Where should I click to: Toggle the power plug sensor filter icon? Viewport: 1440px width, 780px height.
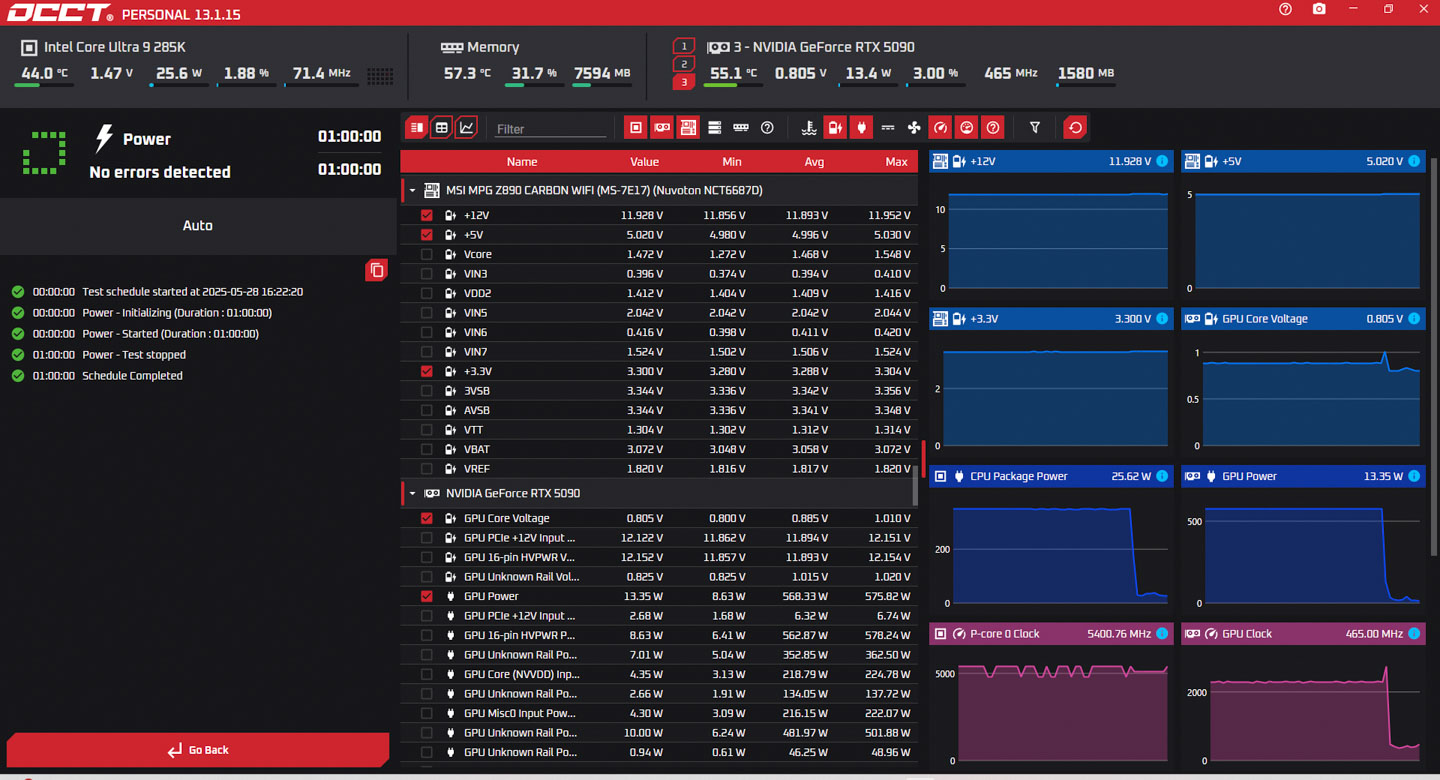(x=861, y=128)
